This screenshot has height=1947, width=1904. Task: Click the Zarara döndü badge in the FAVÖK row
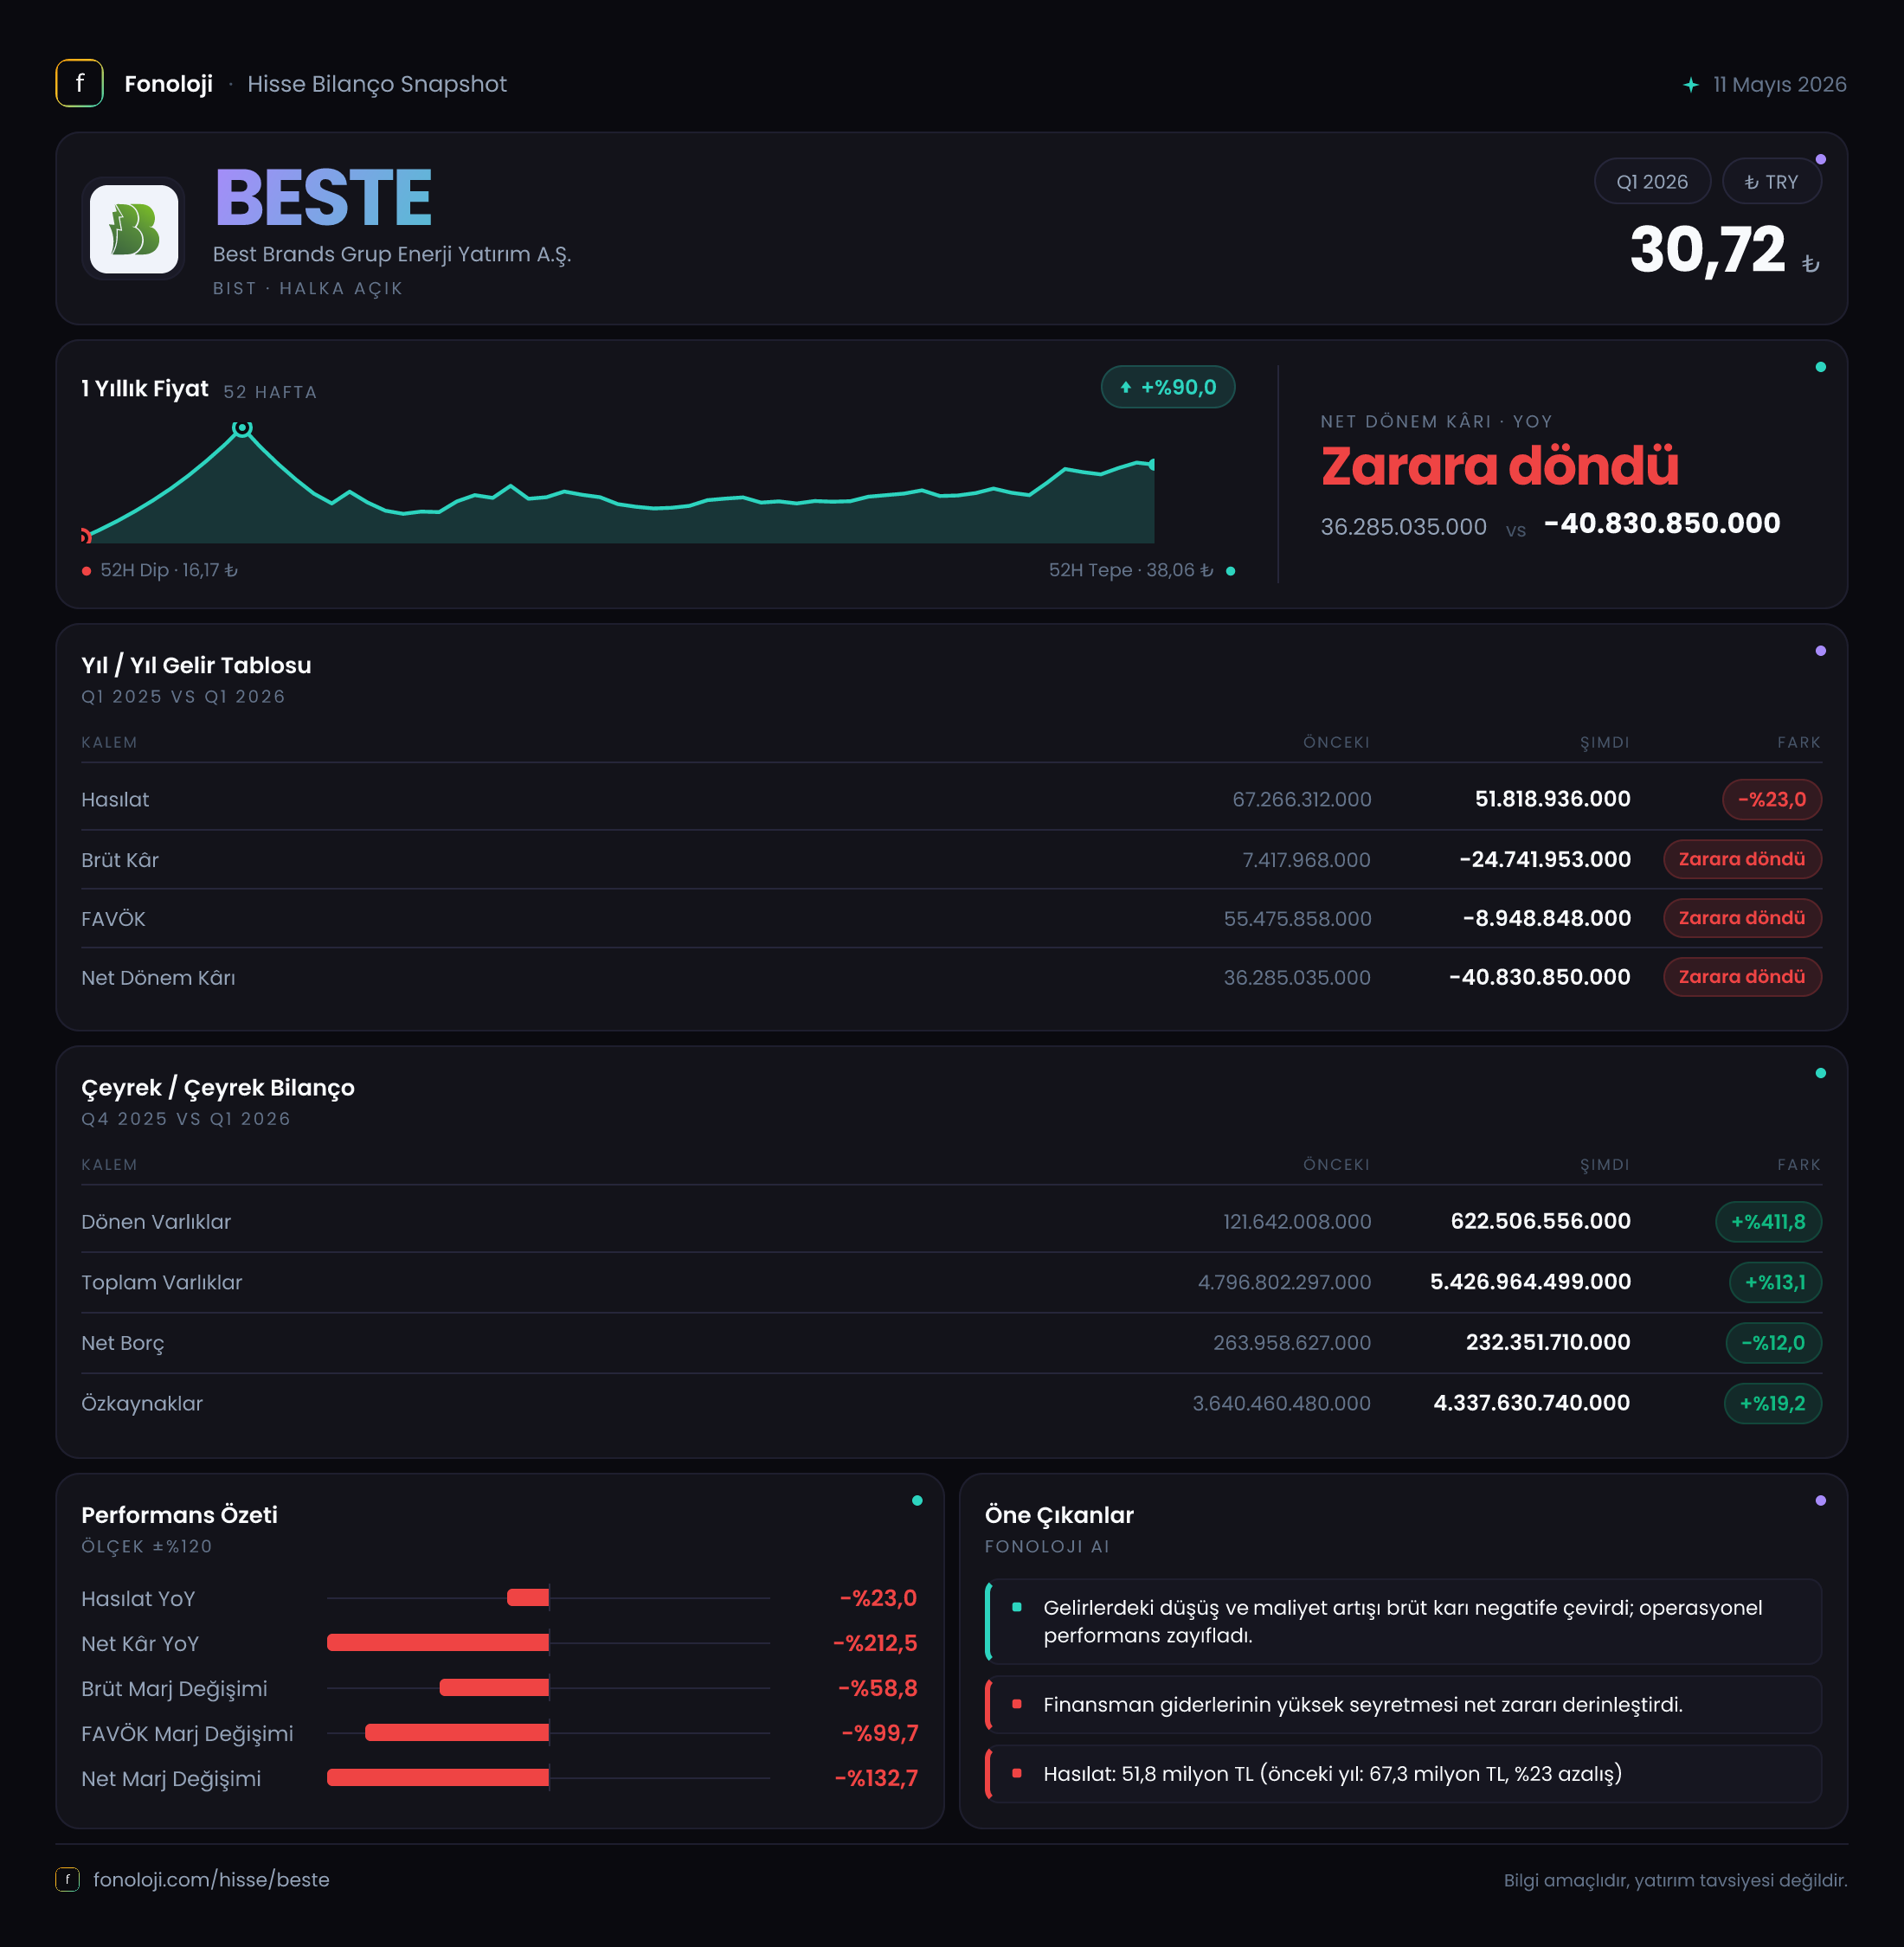[x=1742, y=918]
